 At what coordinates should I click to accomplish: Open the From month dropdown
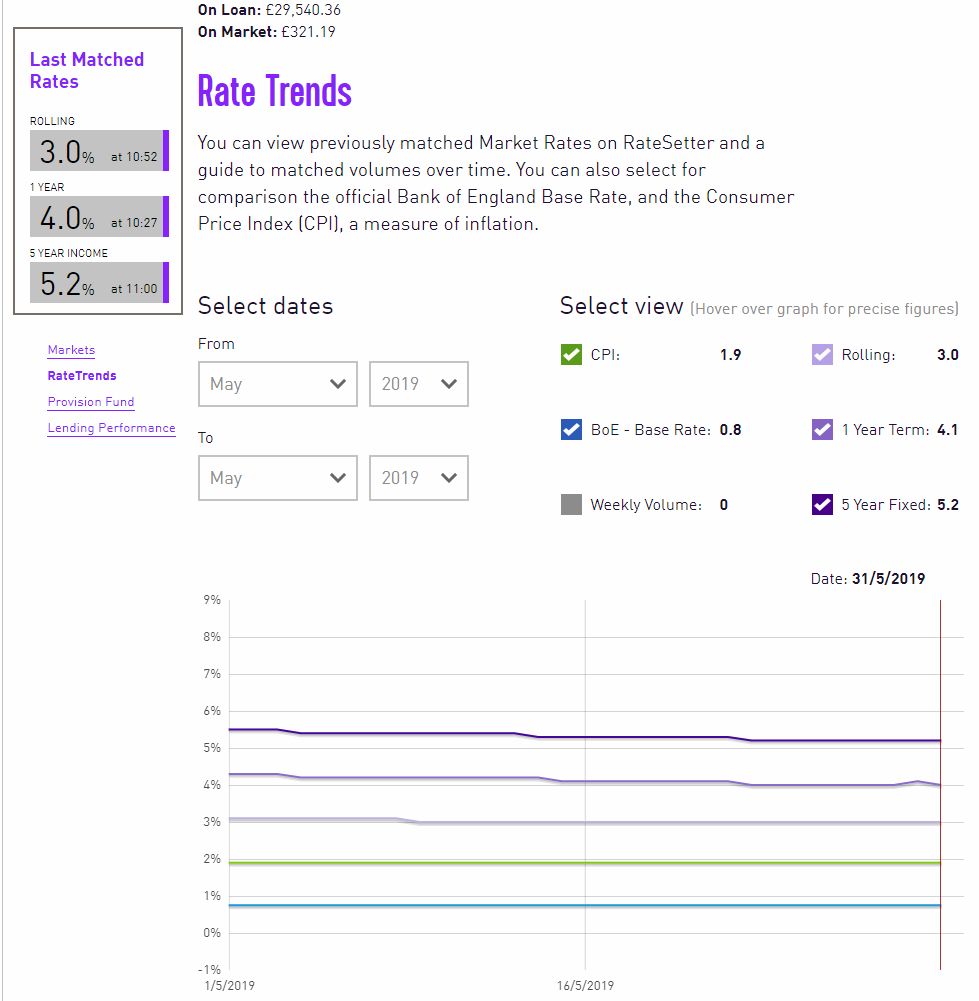coord(278,384)
